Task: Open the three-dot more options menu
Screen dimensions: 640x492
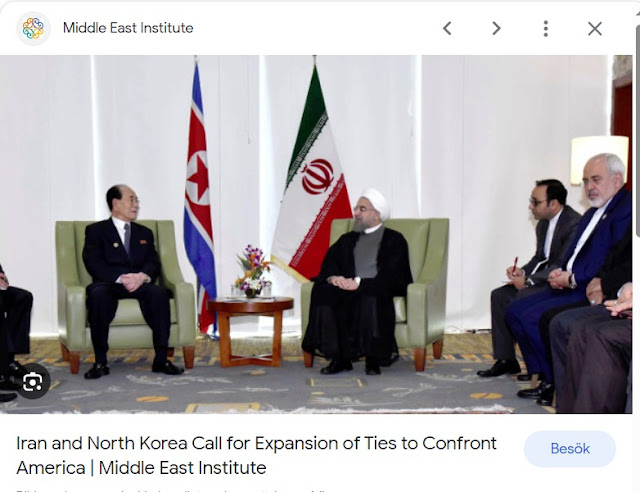Action: [x=546, y=29]
